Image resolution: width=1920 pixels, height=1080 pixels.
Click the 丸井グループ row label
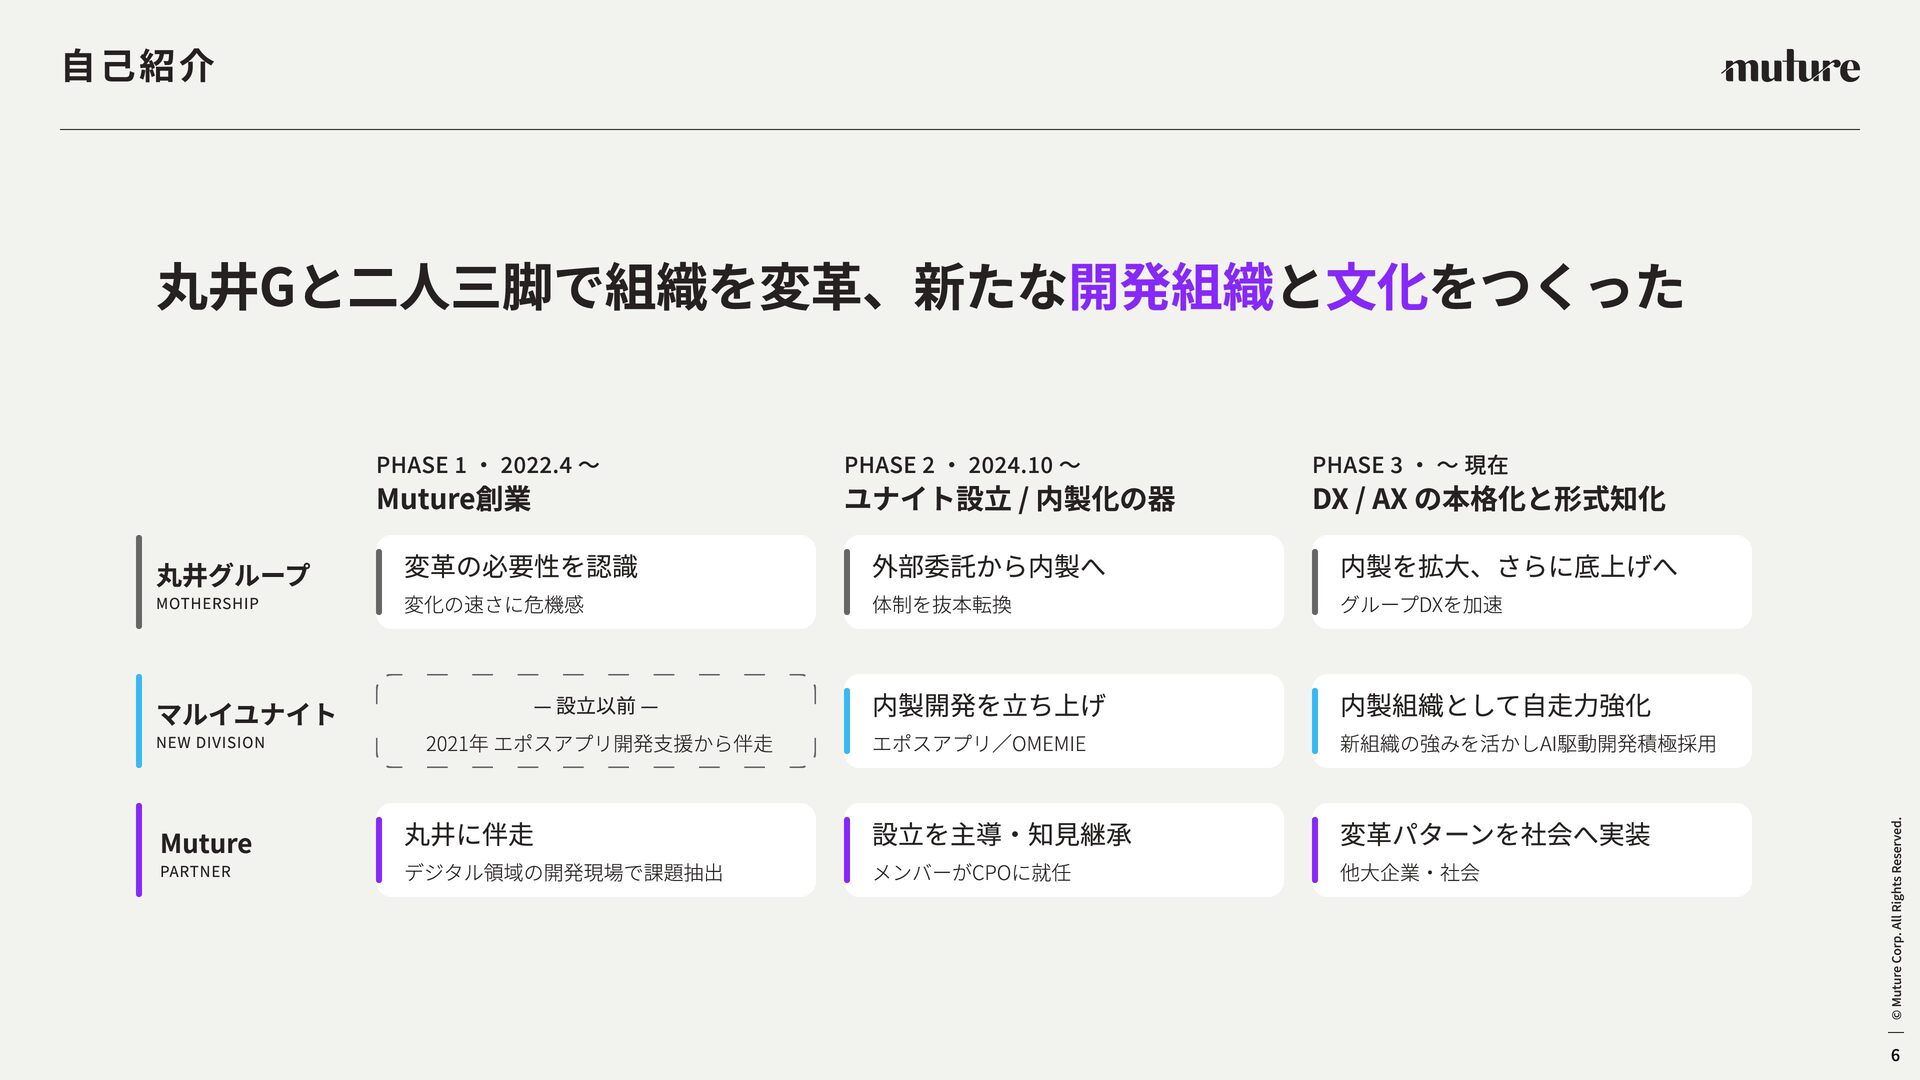(233, 575)
